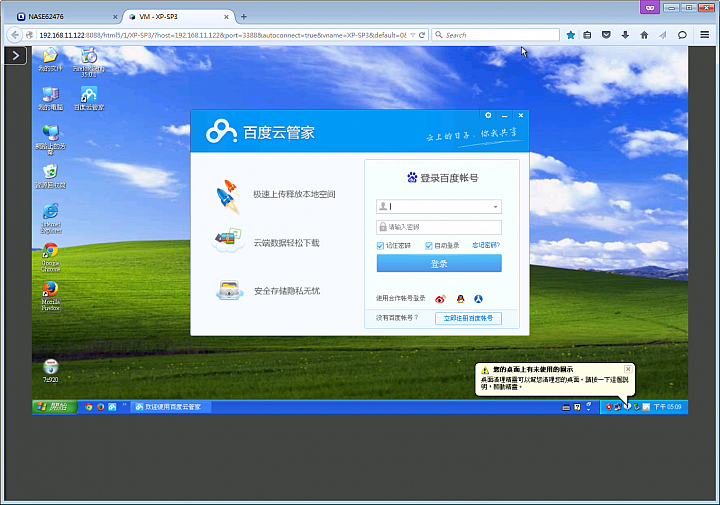
Task: Show bookmarks list icon
Action: pos(587,35)
